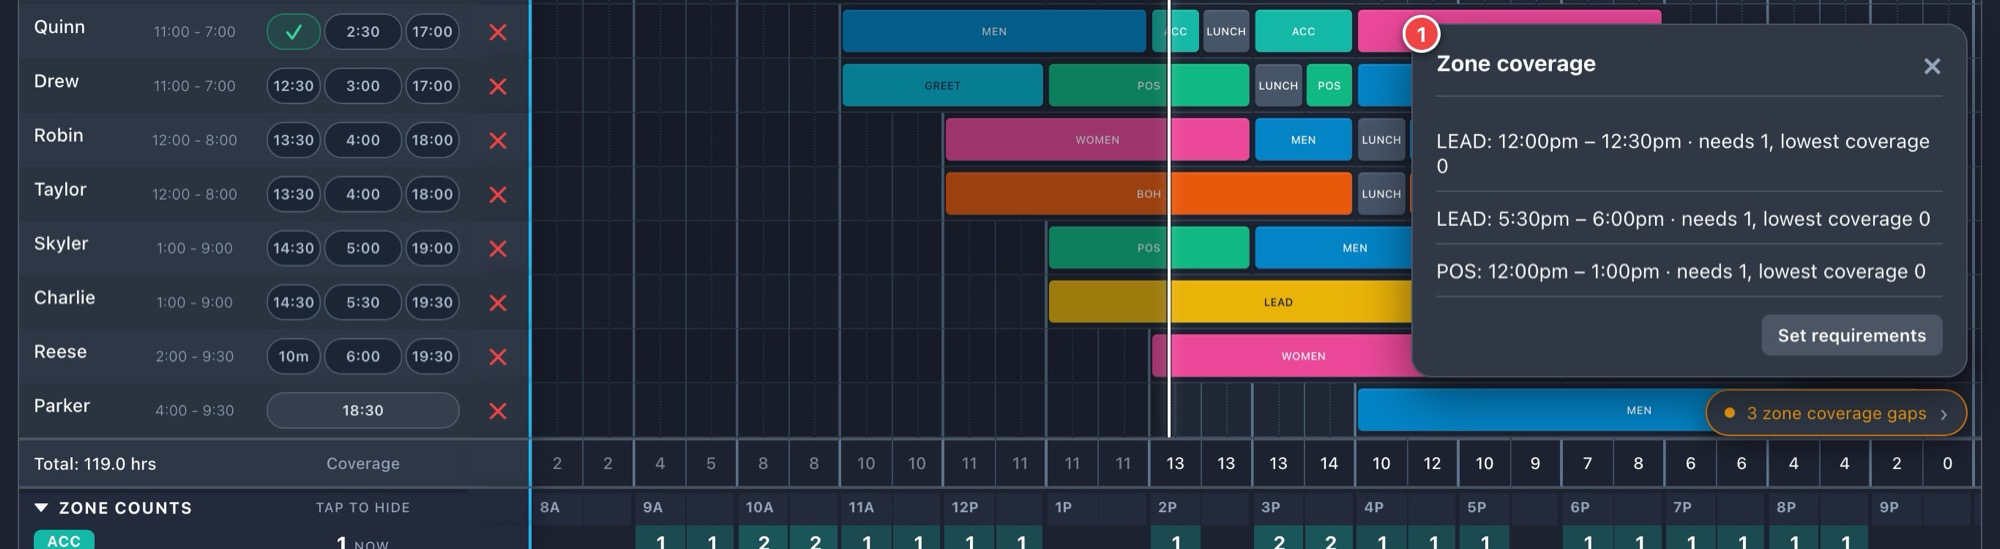Click Drew's 11:00 - 7:00 shift time
2000x549 pixels.
(195, 86)
